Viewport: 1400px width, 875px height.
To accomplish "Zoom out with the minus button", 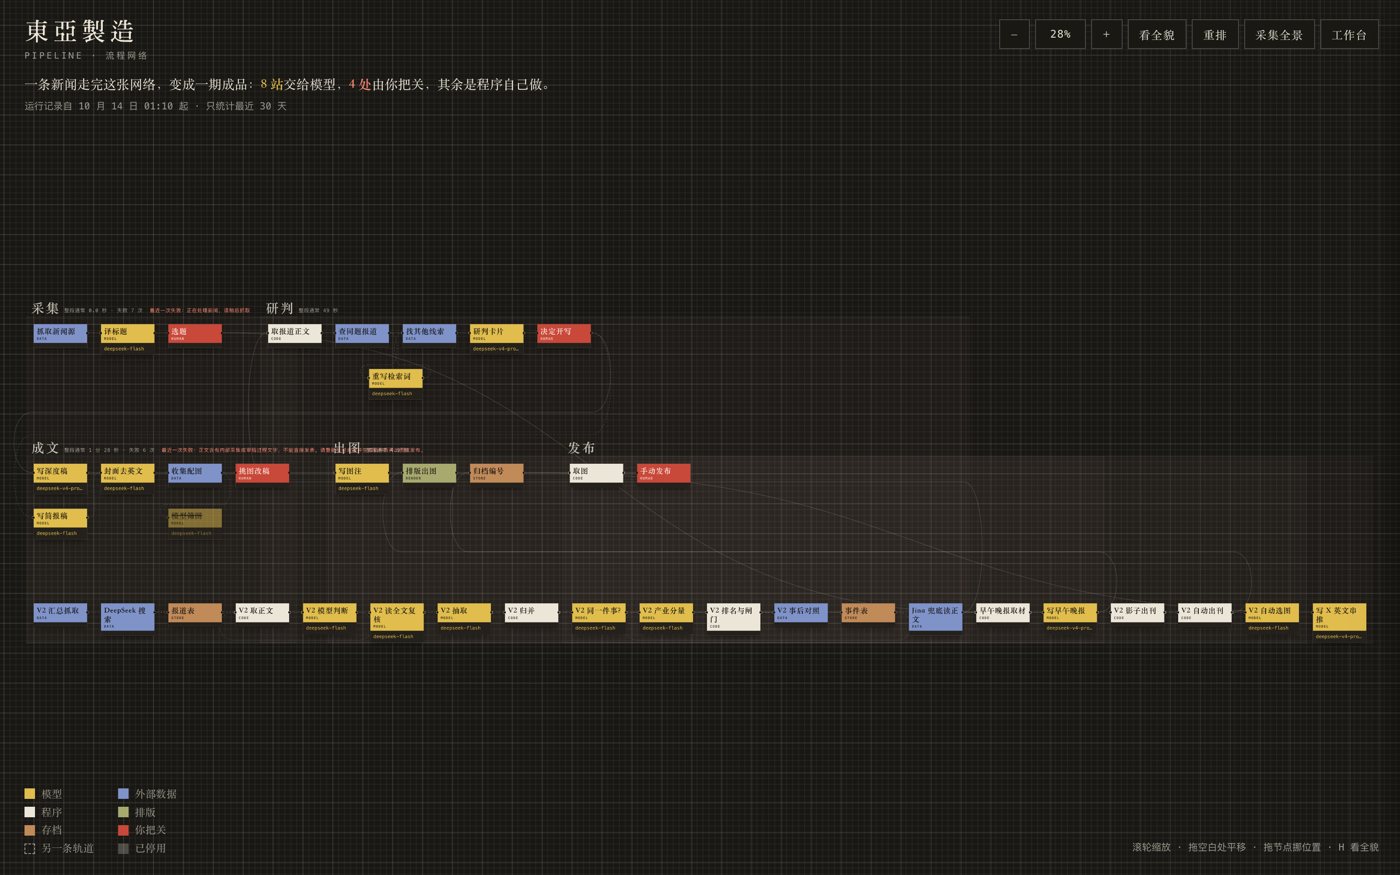I will (1014, 34).
